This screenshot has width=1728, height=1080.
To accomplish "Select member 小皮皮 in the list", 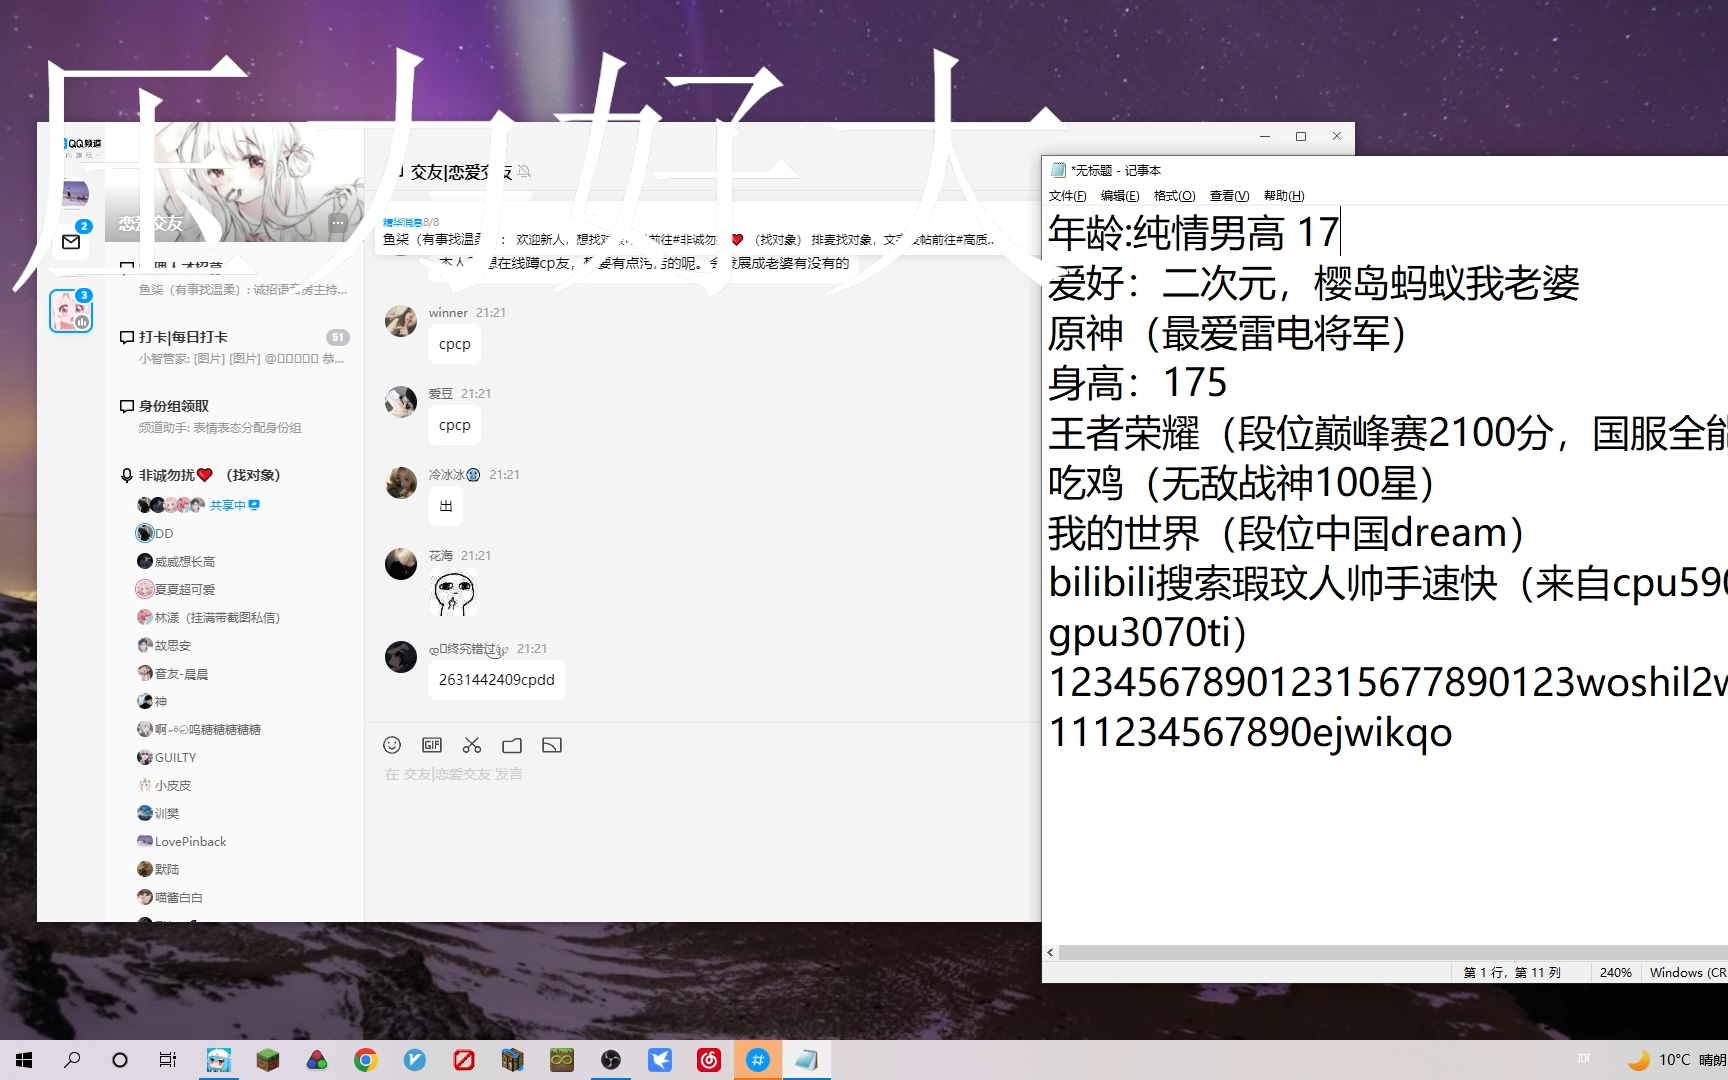I will tap(164, 785).
